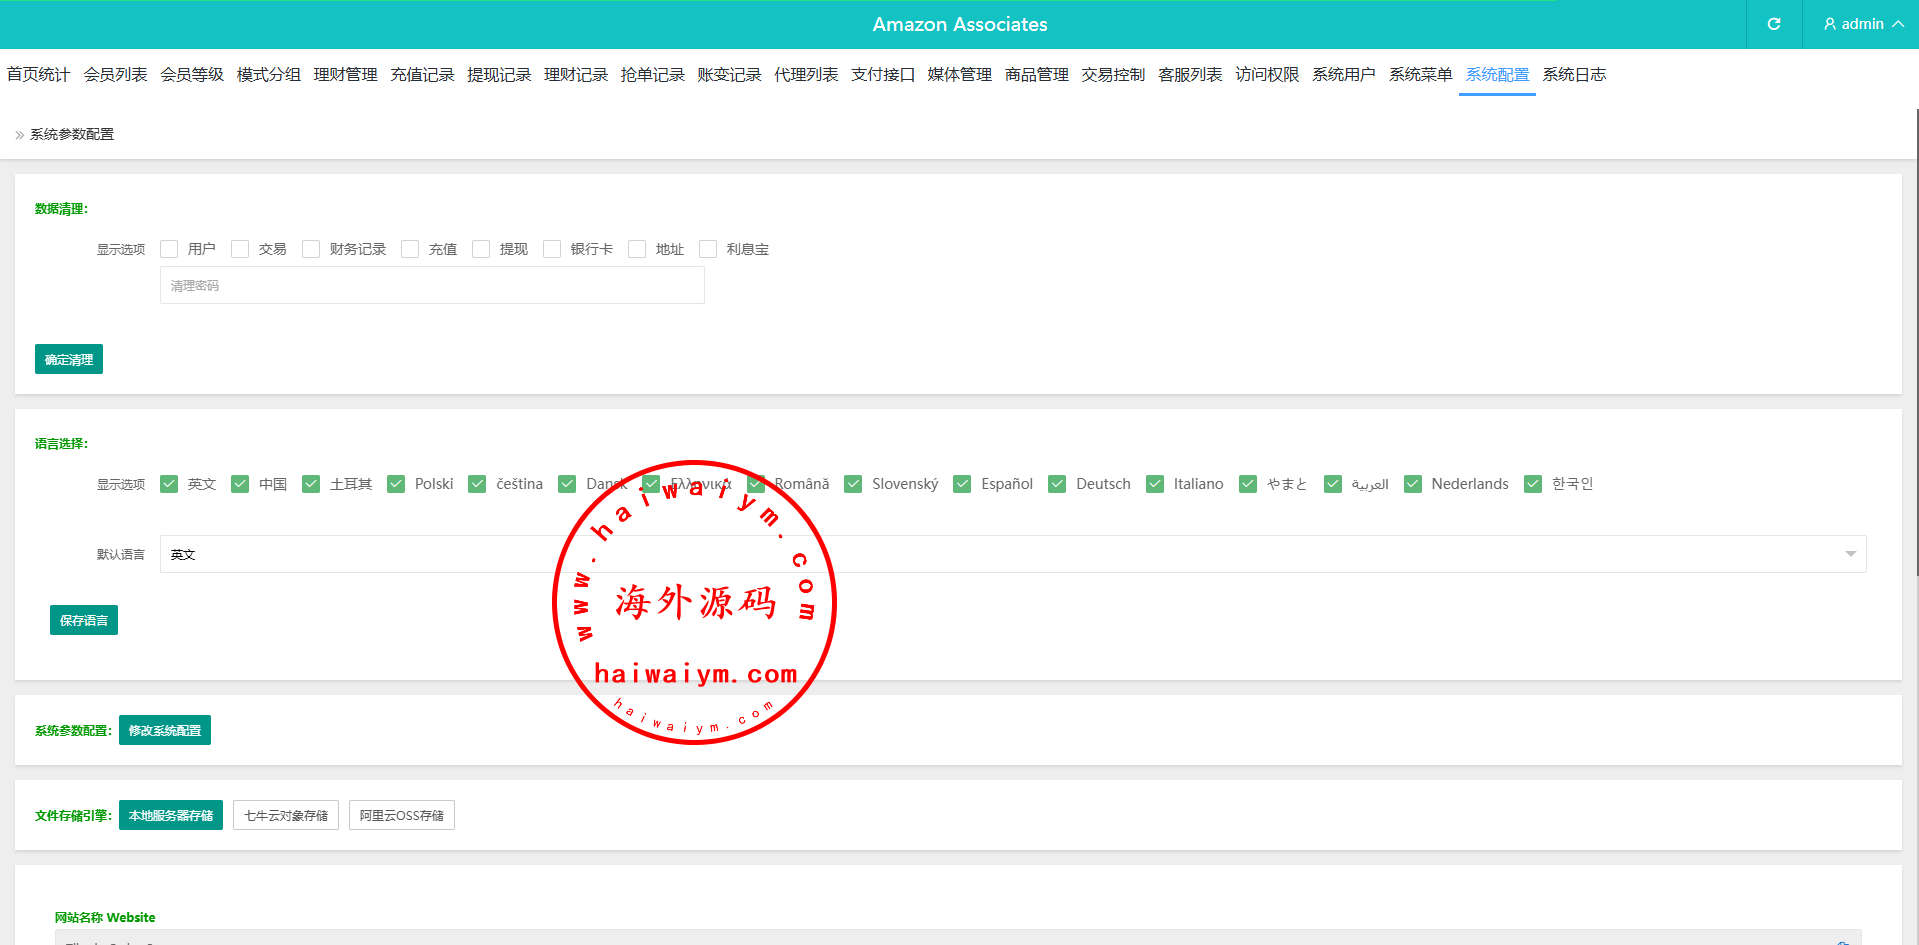Expand the admin menu chevron

tap(1898, 24)
